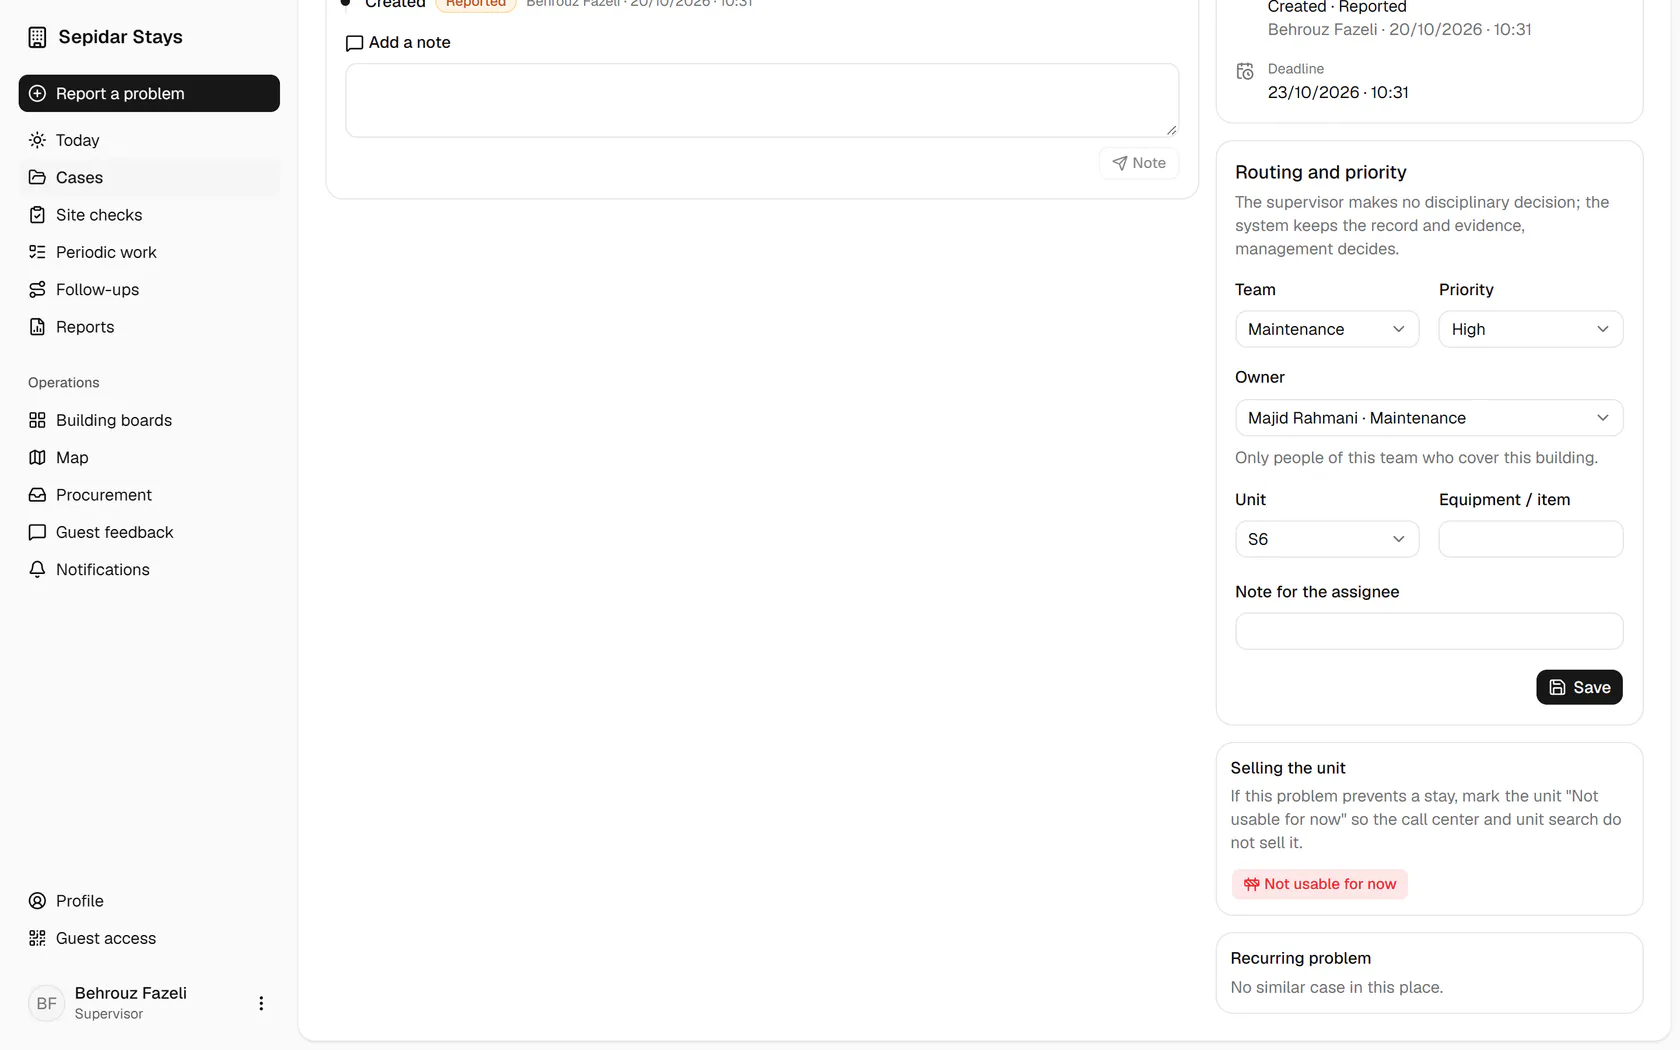Click the text No similar case in this place.
Screen dimensions: 1680x1050
1336,987
